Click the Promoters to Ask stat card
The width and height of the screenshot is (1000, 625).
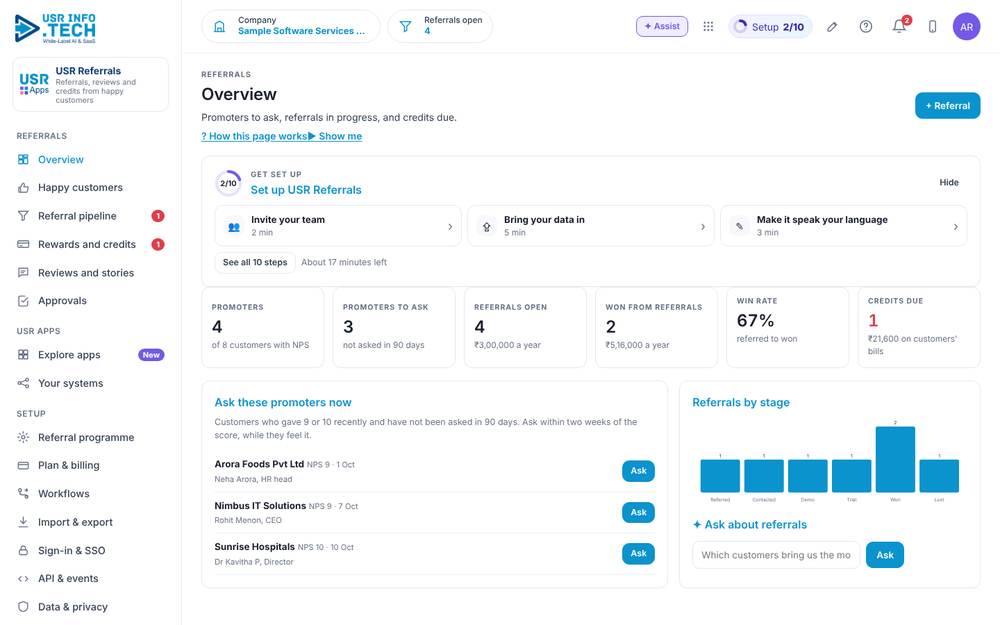pyautogui.click(x=394, y=327)
